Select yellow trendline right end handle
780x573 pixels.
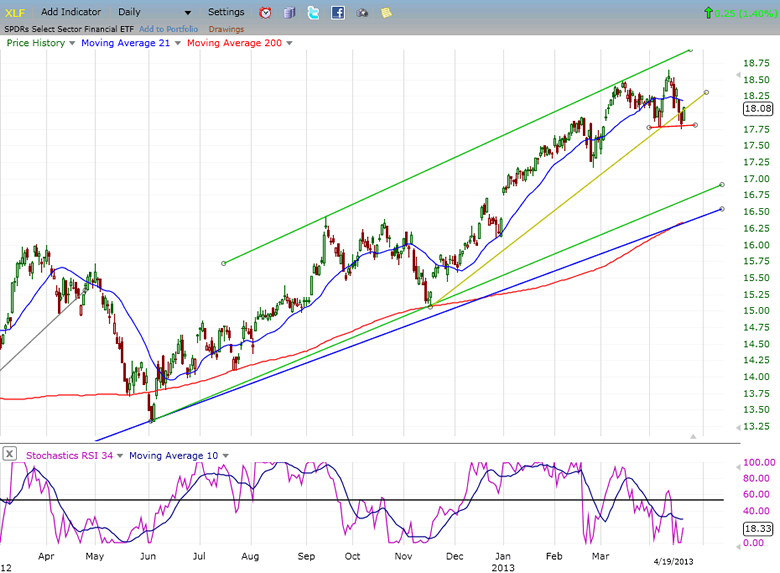tap(706, 93)
